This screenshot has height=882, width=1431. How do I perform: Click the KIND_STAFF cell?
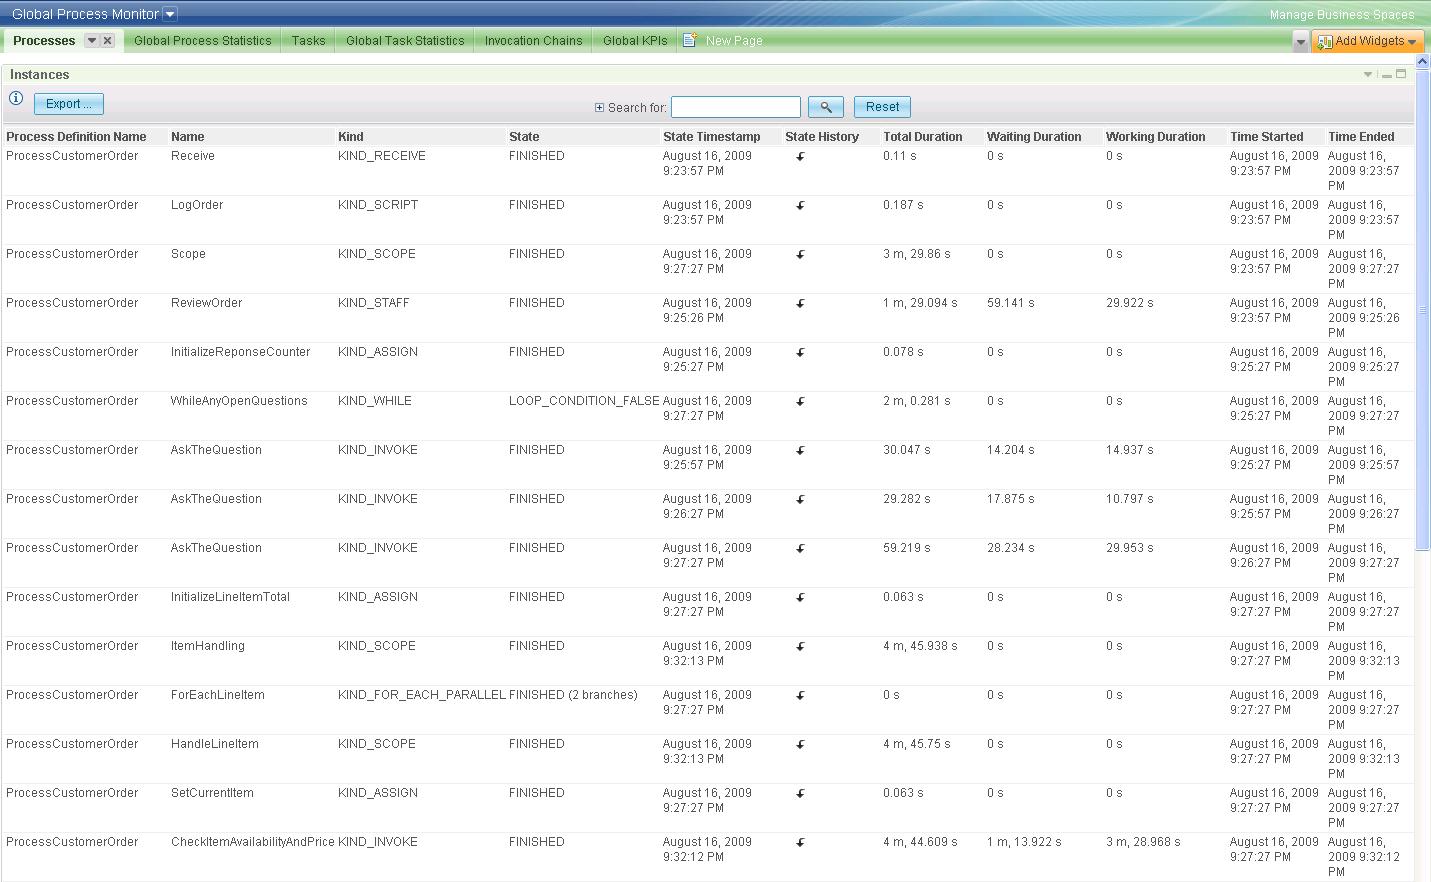(374, 303)
